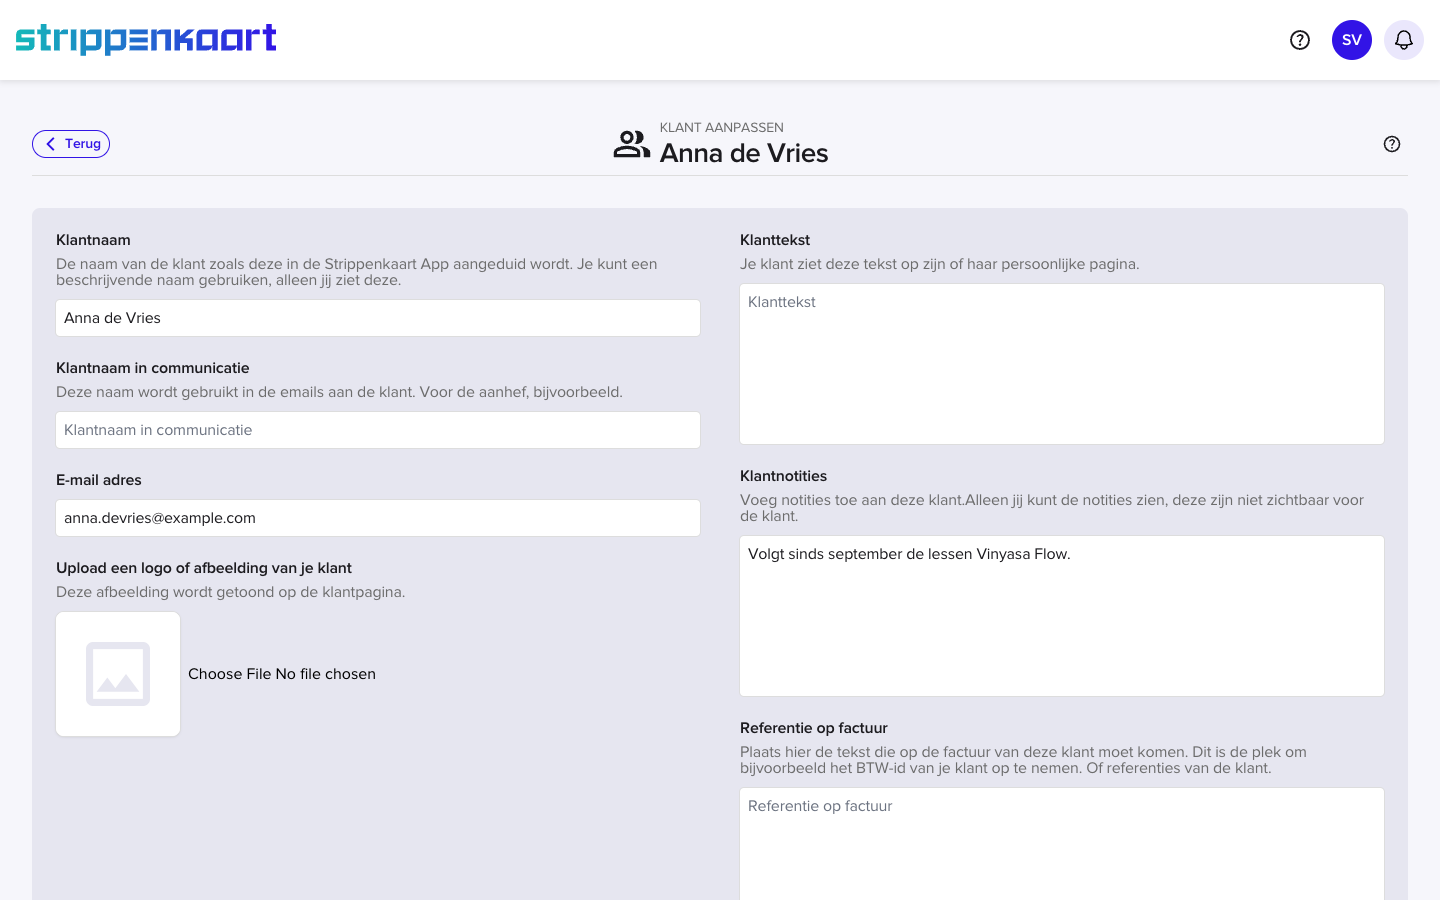The height and width of the screenshot is (900, 1440).
Task: Click the 'Klanttekst' section label
Action: tap(775, 240)
